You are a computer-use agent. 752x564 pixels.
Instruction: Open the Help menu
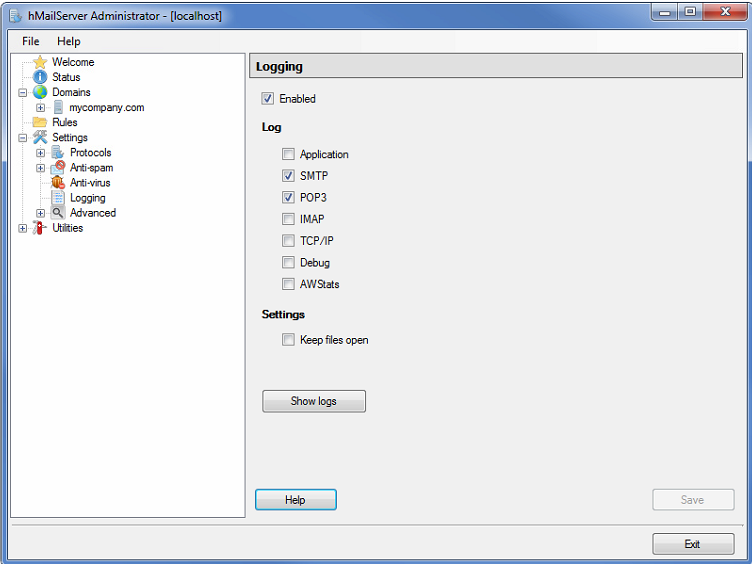coord(69,42)
